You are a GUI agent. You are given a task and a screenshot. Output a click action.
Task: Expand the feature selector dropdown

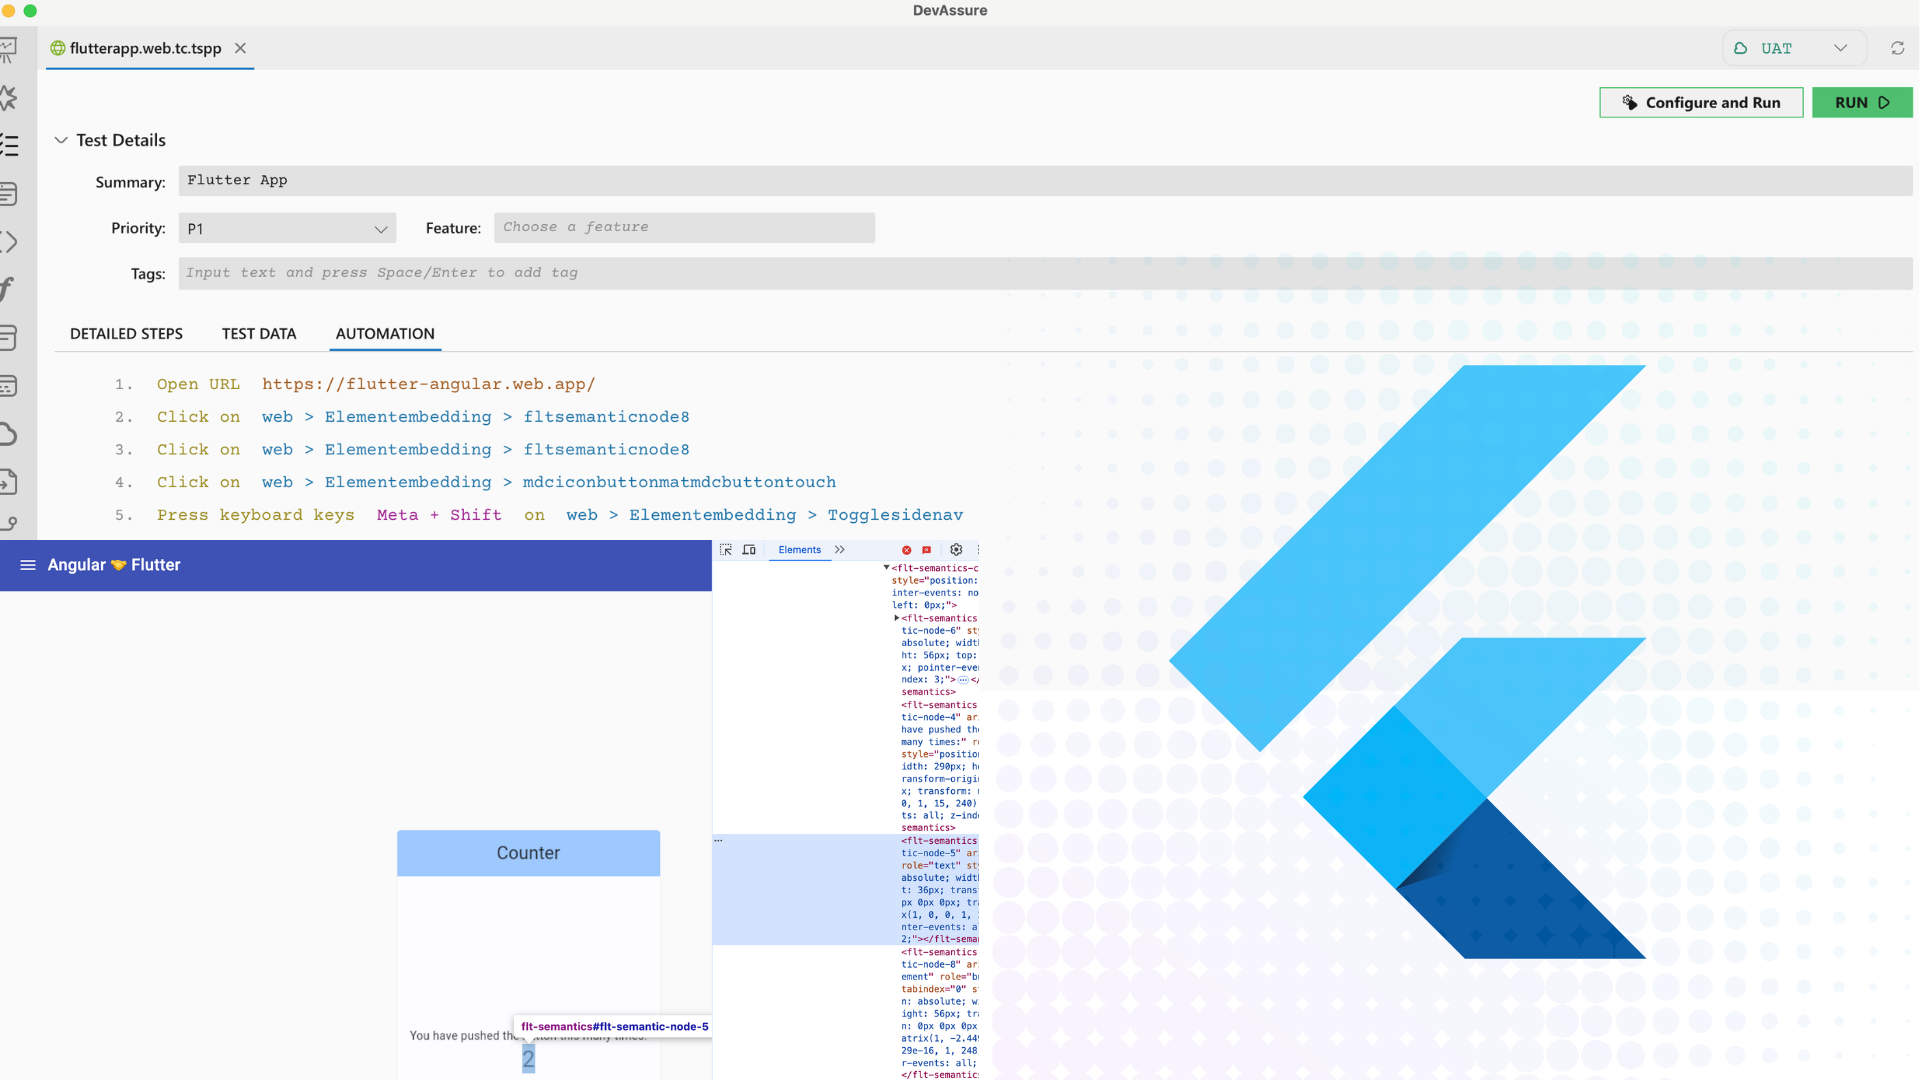tap(683, 227)
